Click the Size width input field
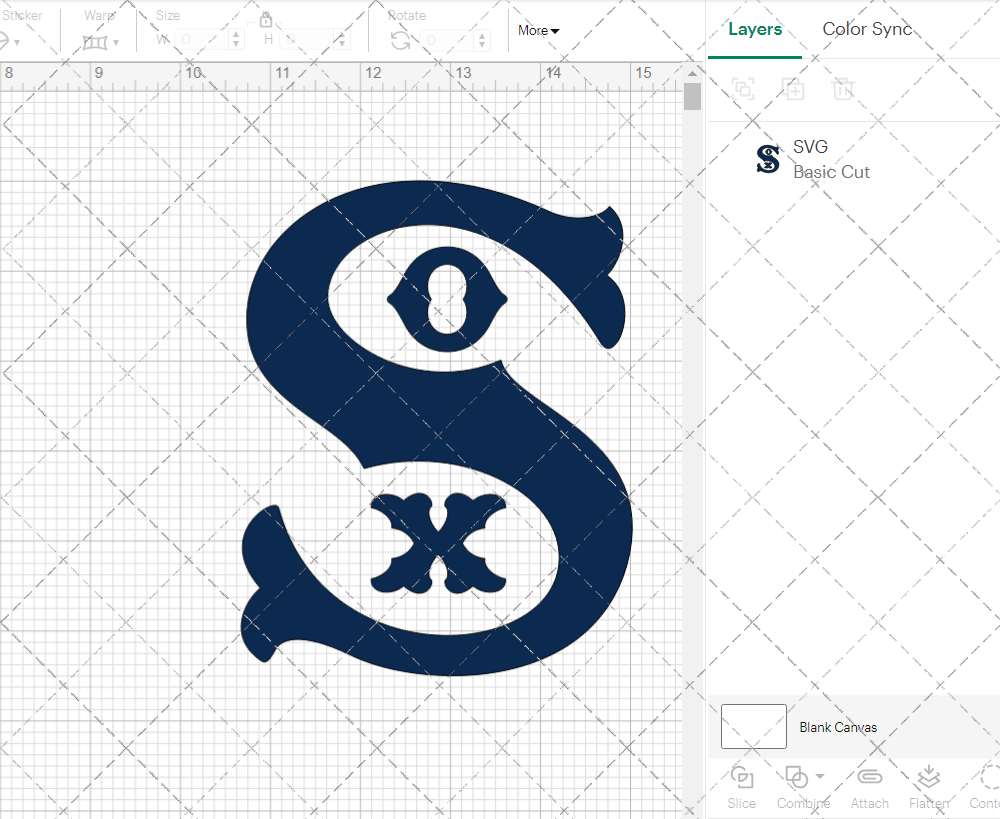 click(202, 40)
